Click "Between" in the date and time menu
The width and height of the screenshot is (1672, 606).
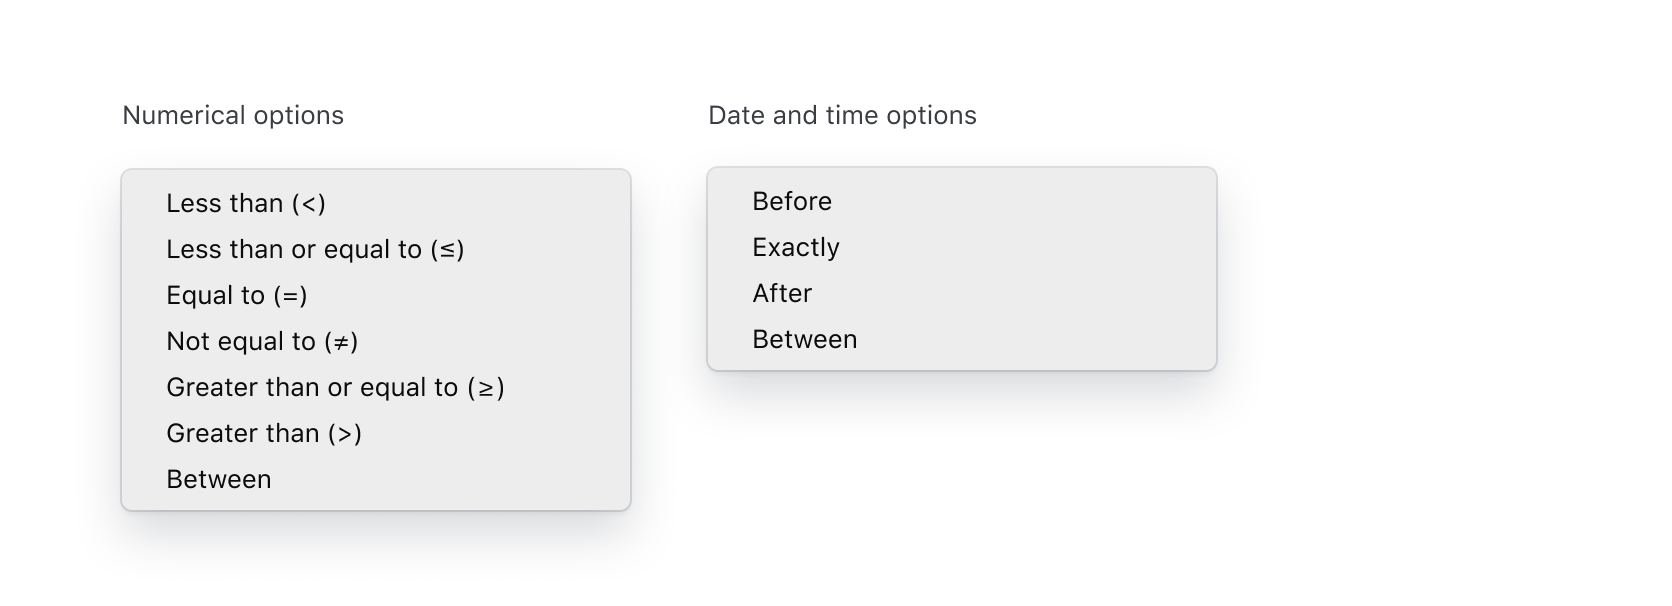805,340
